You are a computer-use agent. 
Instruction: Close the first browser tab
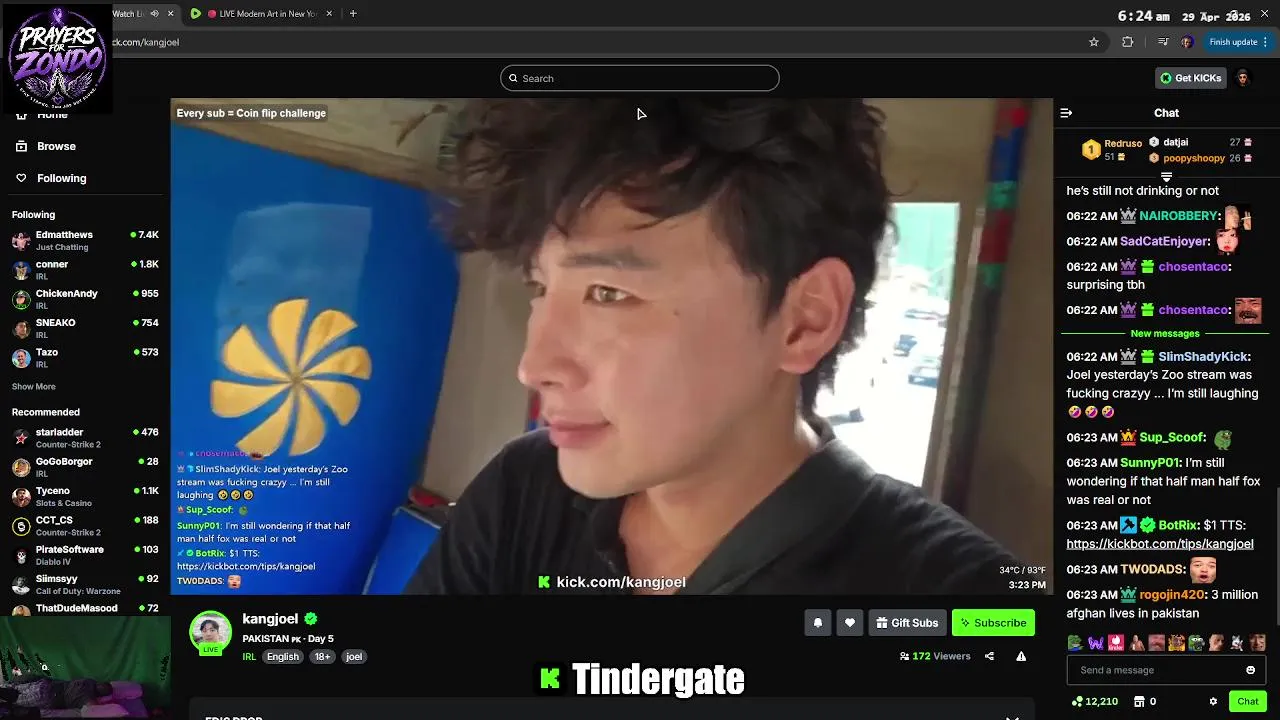(170, 13)
